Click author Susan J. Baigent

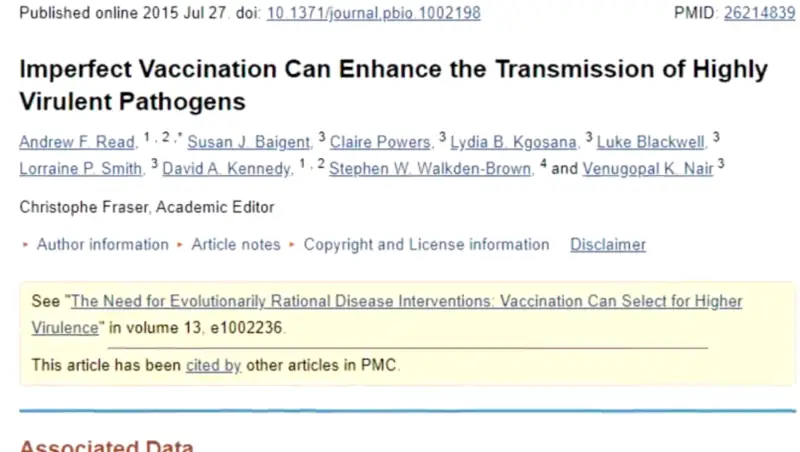(x=250, y=142)
